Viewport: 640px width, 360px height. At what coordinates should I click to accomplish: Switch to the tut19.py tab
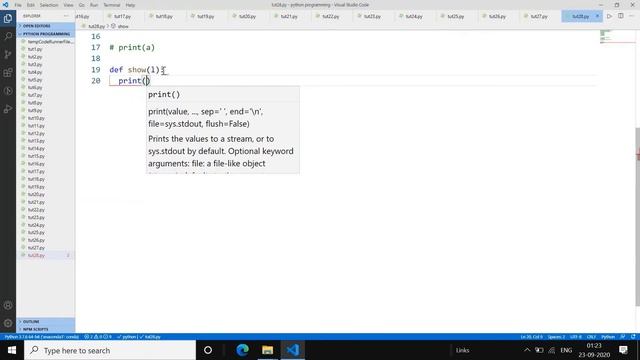206,16
